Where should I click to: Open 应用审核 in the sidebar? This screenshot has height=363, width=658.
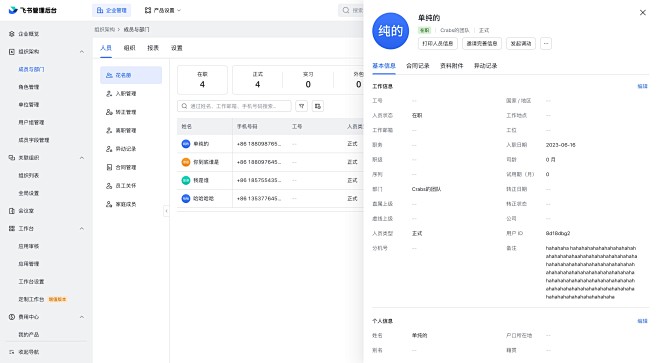29,246
